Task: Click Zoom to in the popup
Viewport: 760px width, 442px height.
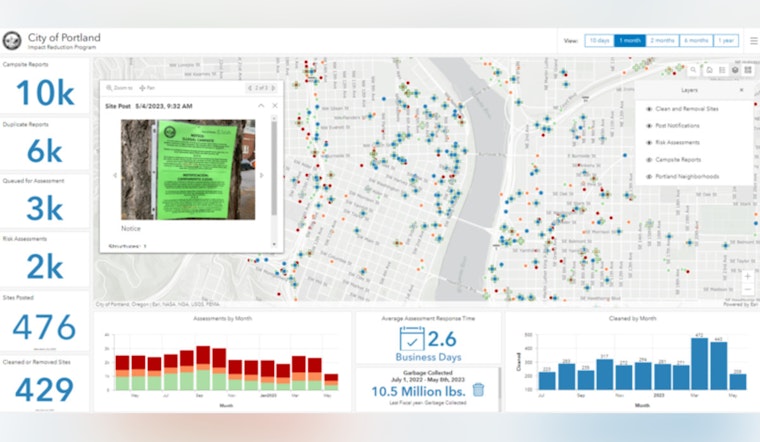Action: pyautogui.click(x=119, y=88)
